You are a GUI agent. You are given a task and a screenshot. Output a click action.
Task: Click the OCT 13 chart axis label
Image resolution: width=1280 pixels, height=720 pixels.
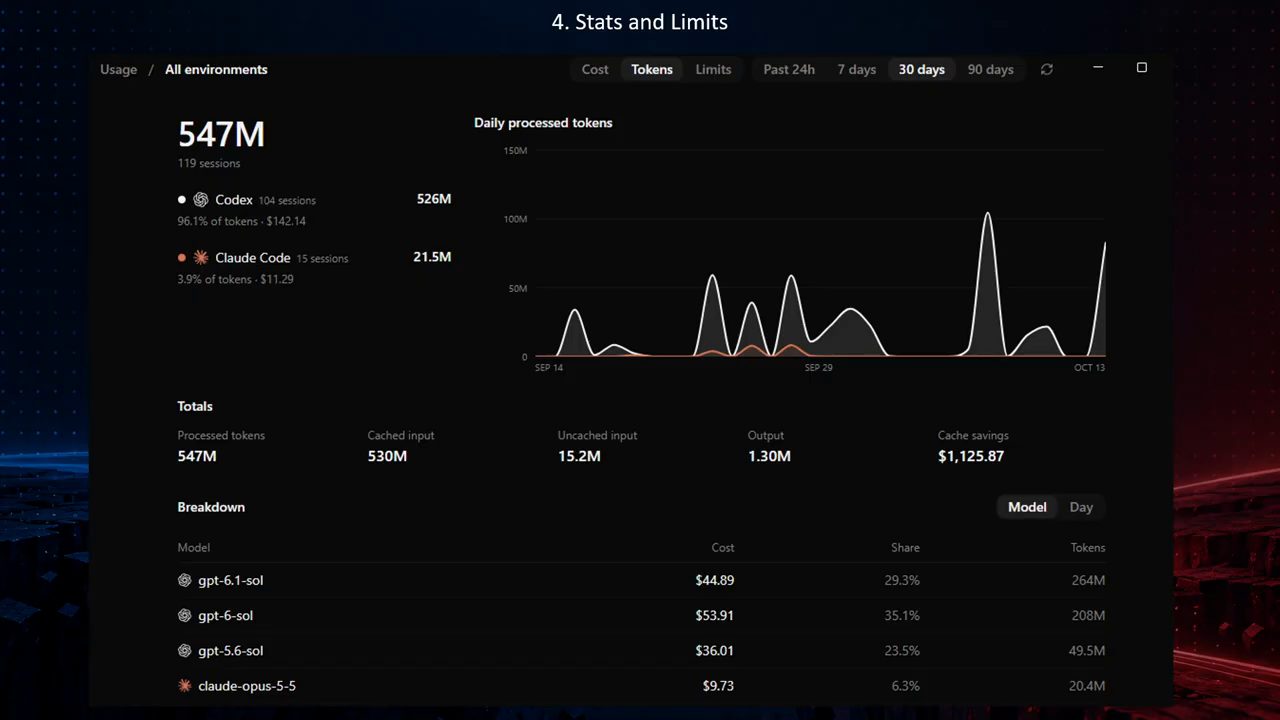[x=1089, y=368]
